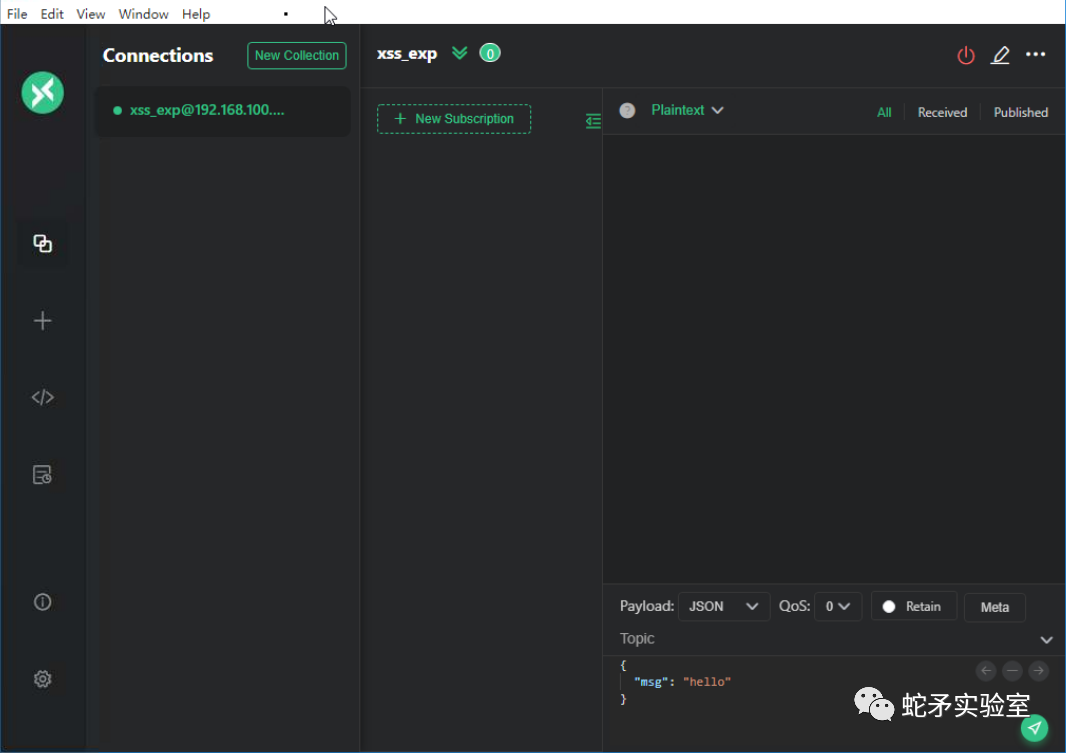
Task: Open the QoS level dropdown
Action: pos(838,606)
